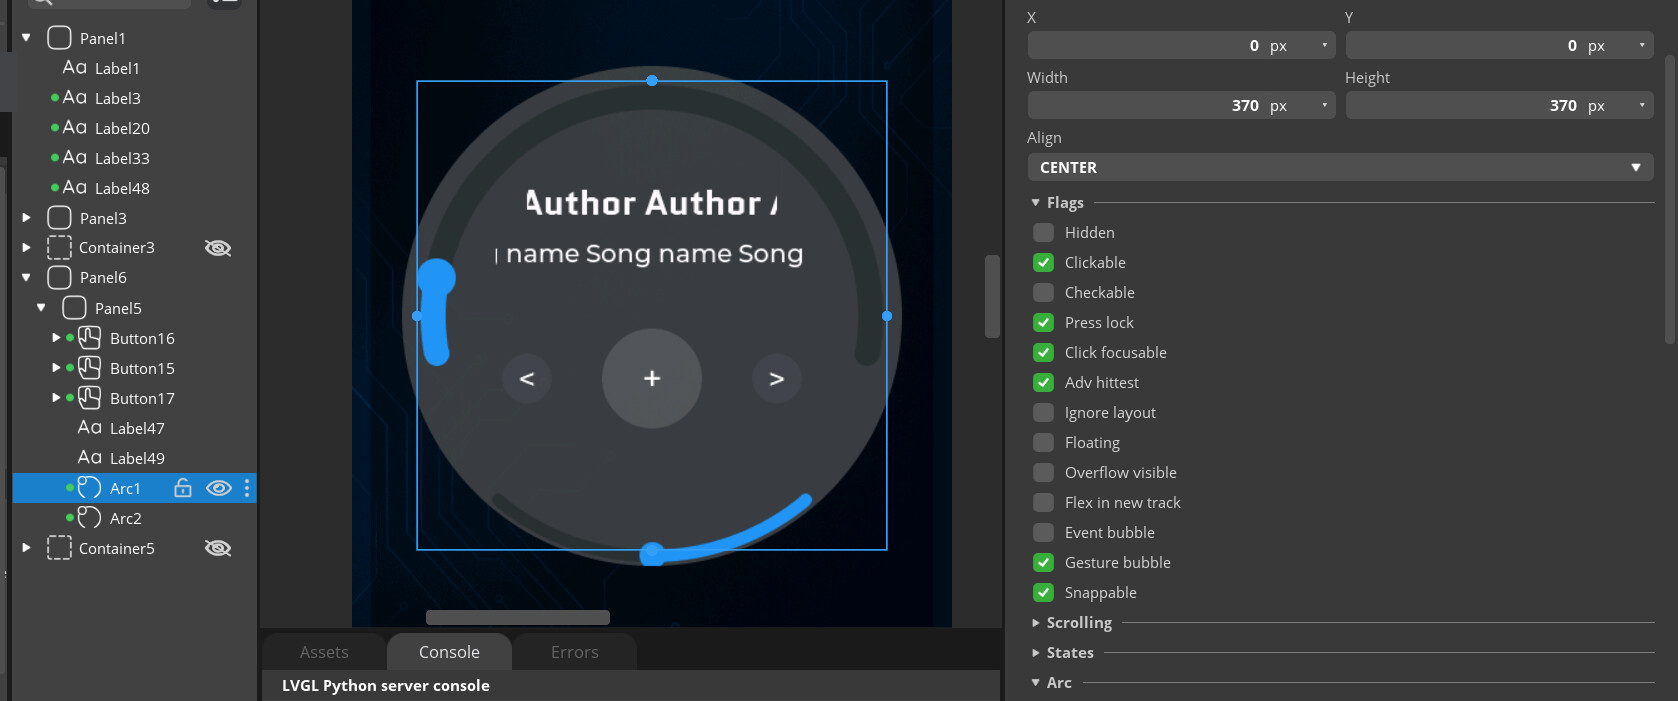Open the Align CENTER dropdown
This screenshot has width=1678, height=701.
(1339, 167)
